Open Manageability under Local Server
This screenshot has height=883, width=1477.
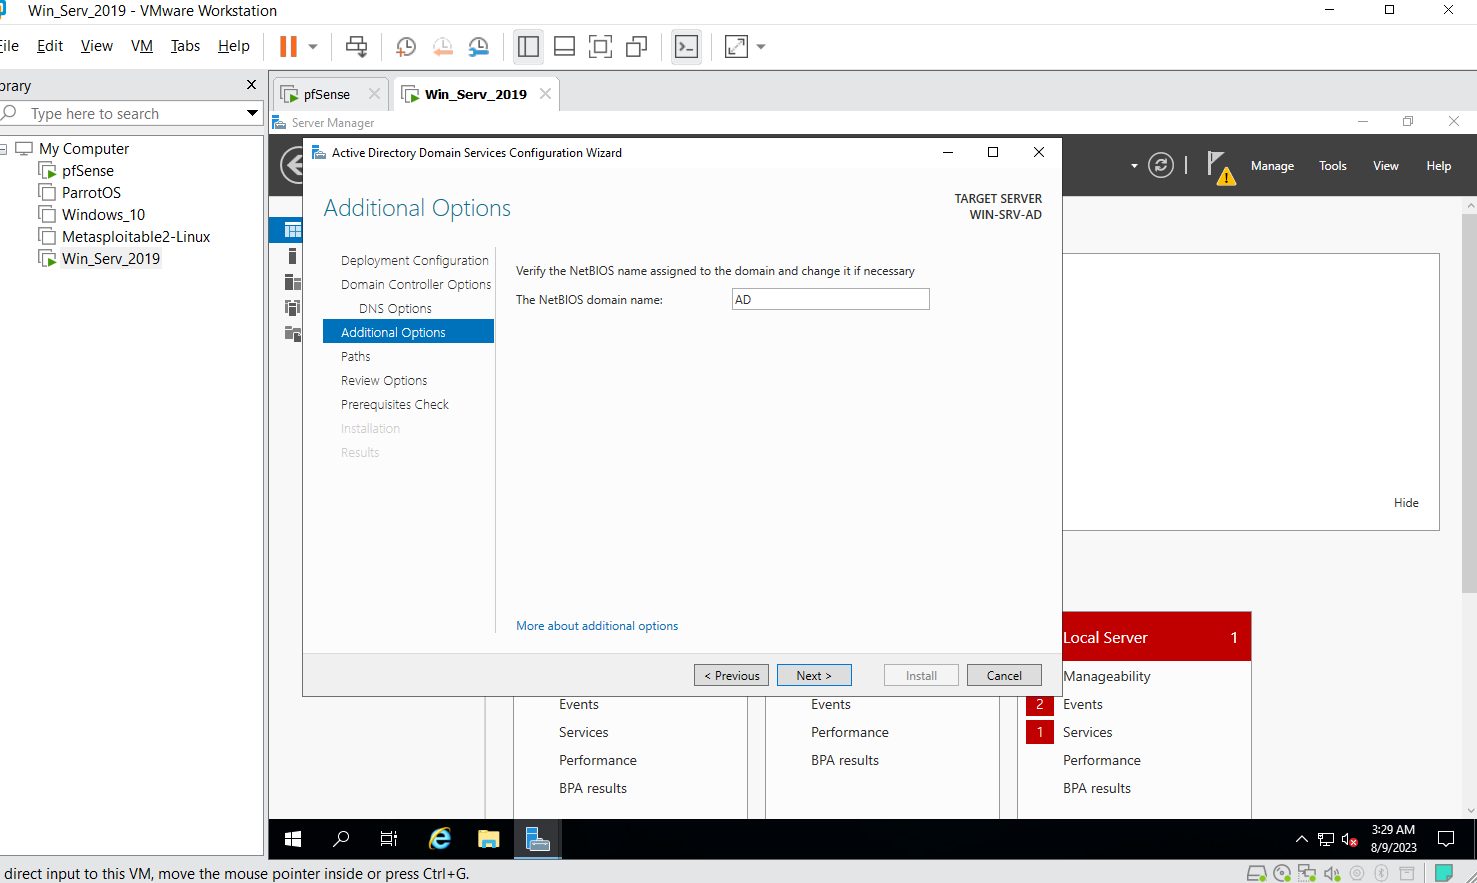click(1106, 676)
